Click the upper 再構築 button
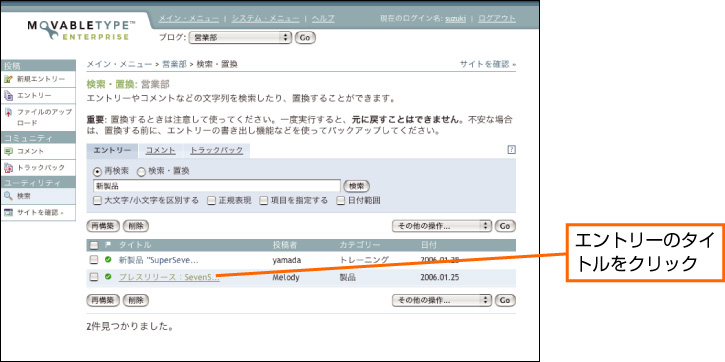The image size is (725, 362). point(103,226)
